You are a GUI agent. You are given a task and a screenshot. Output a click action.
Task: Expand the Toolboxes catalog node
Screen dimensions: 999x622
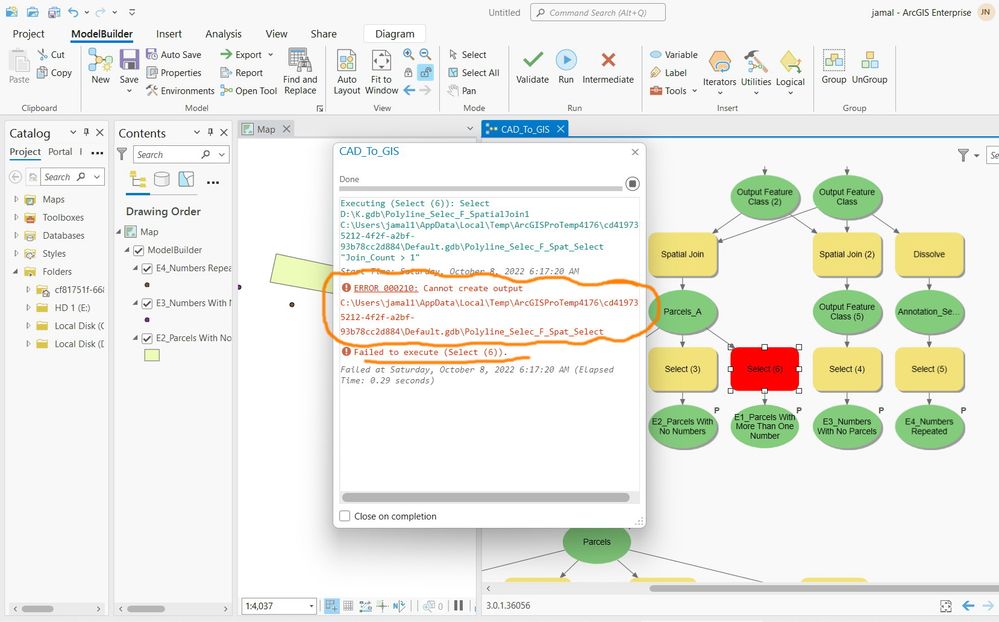(x=16, y=217)
